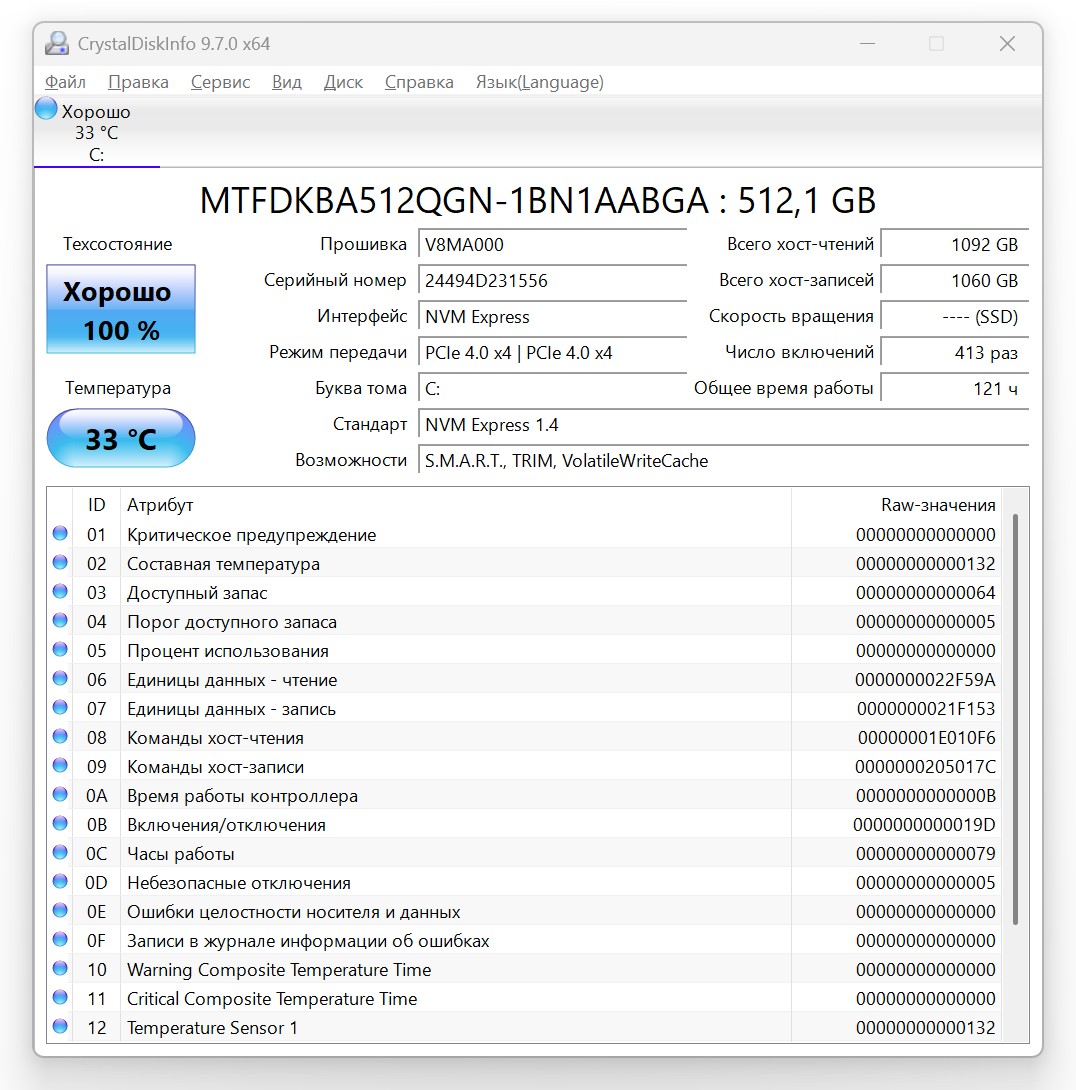The height and width of the screenshot is (1090, 1076).
Task: Click status orb for Доступный запас row
Action: tap(60, 592)
